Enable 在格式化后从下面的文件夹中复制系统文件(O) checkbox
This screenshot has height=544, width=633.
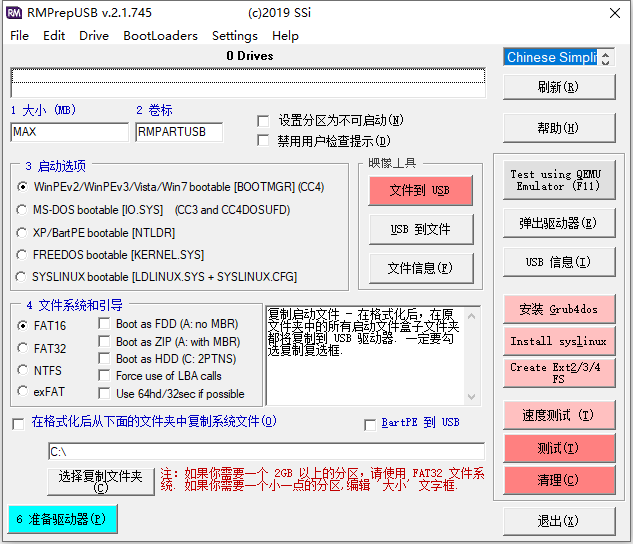pos(18,424)
